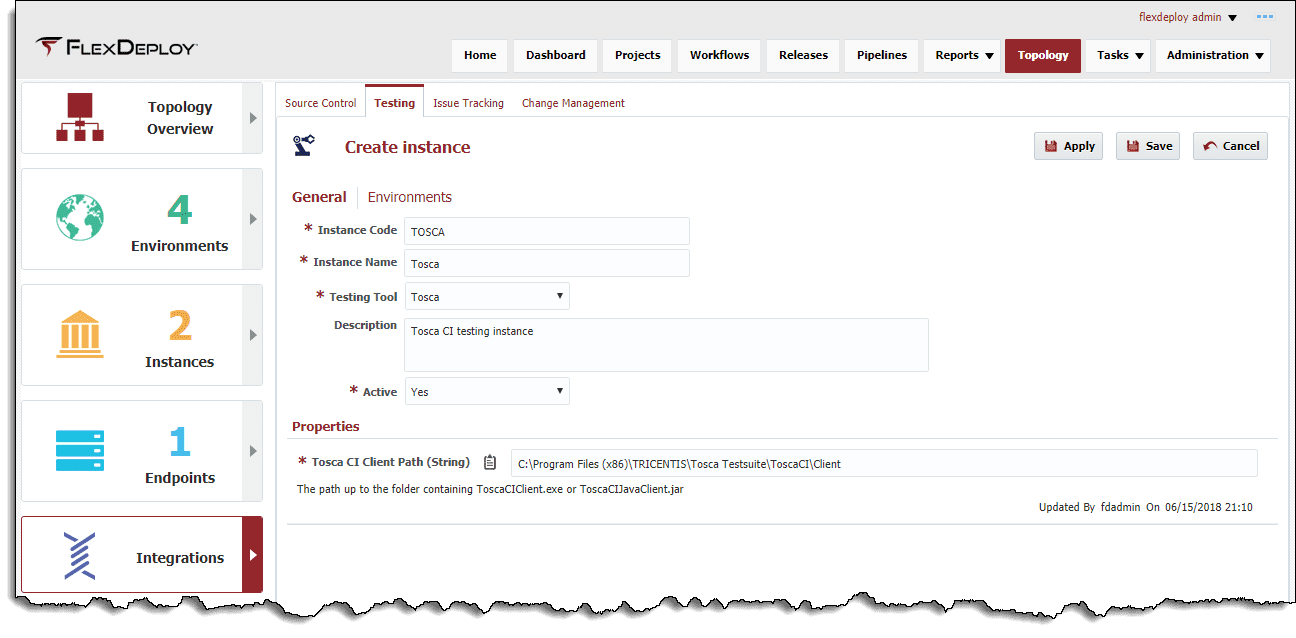Screen dimensions: 1296x638
Task: Click the FlexDeploy logo
Action: point(116,47)
